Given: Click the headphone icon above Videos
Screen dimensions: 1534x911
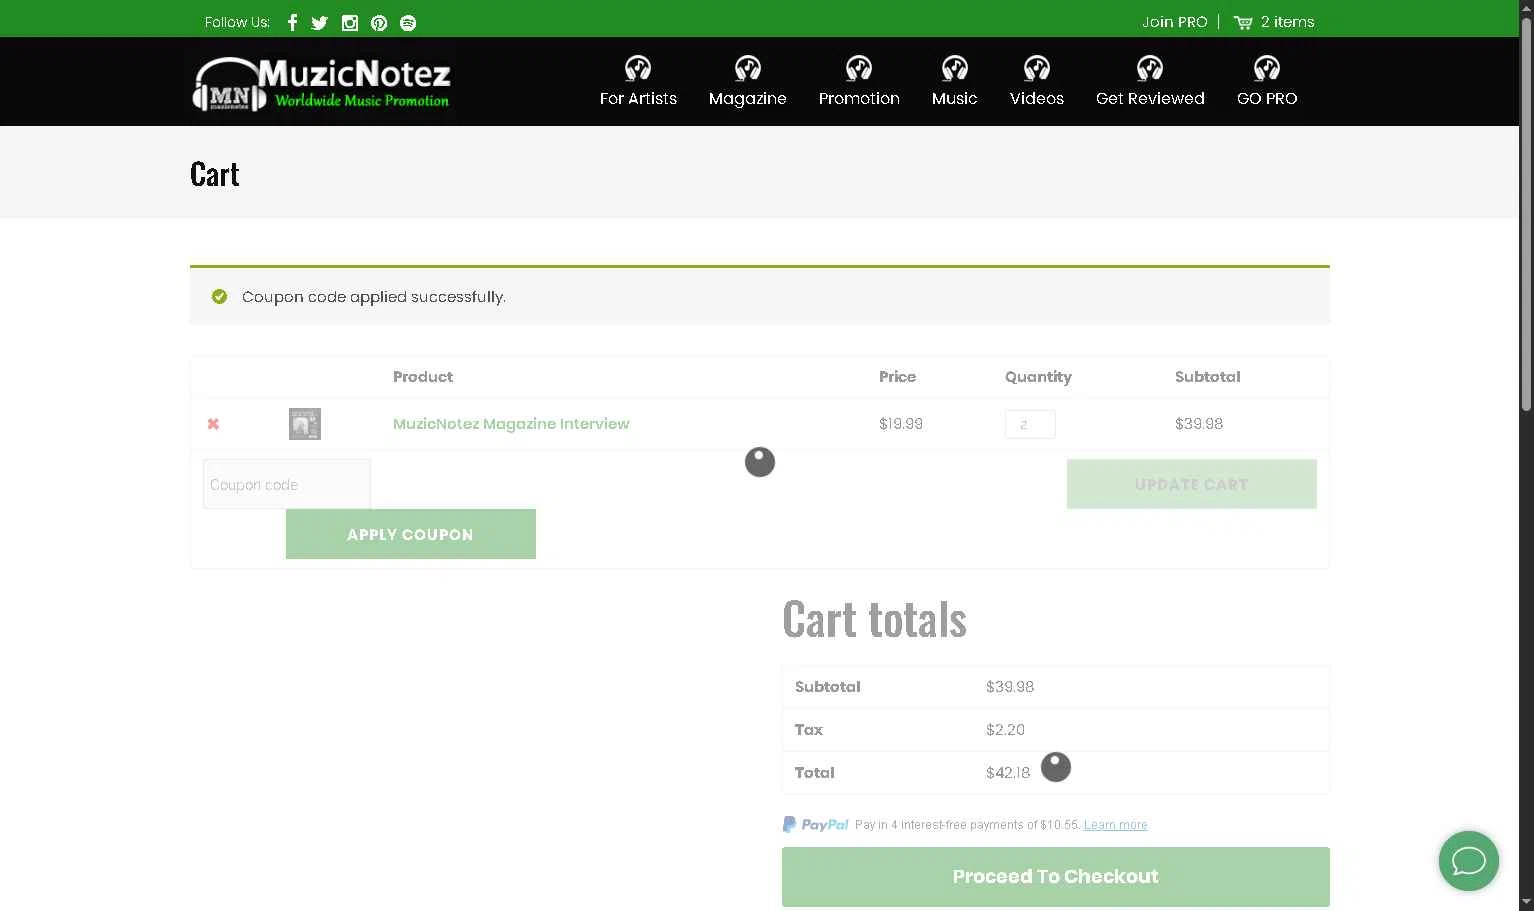Looking at the screenshot, I should [1037, 68].
